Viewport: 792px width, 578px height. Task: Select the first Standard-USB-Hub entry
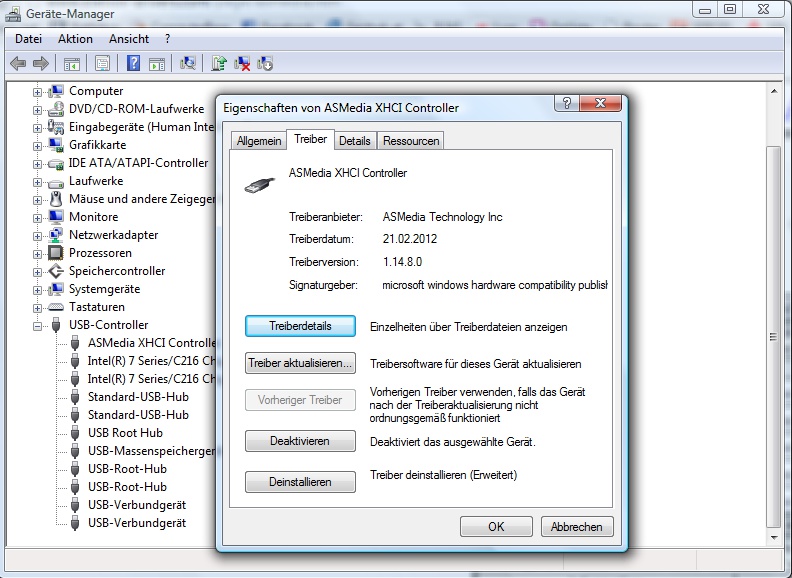(x=138, y=397)
